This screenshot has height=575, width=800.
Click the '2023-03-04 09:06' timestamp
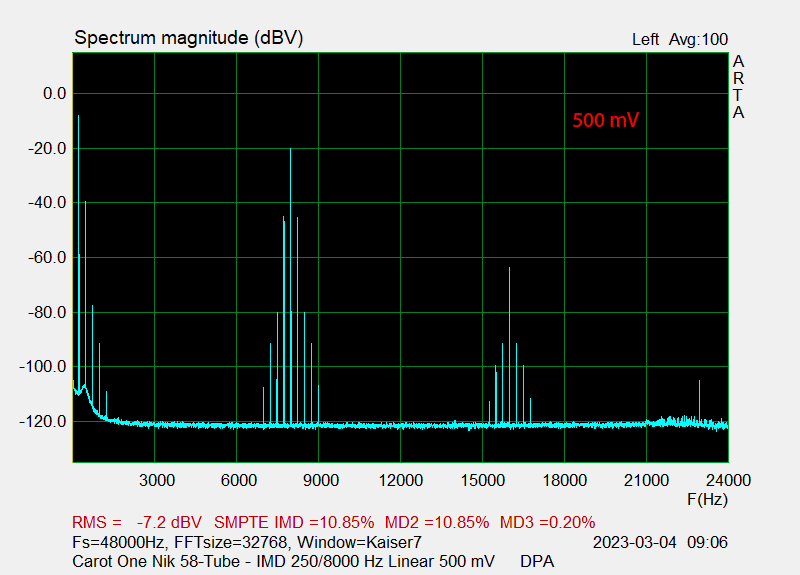[659, 542]
